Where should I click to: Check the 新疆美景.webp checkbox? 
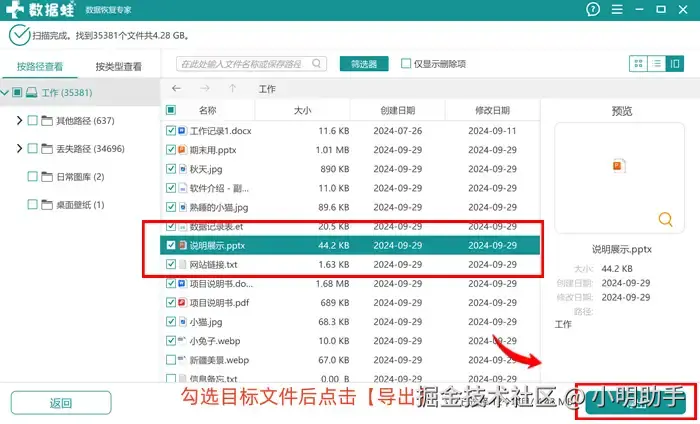coord(171,360)
